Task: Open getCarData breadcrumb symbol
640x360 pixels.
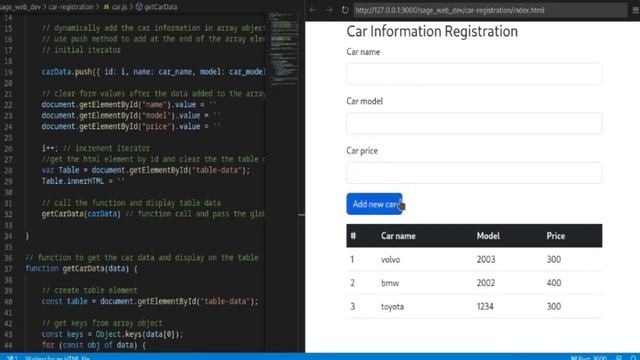Action: coord(161,7)
